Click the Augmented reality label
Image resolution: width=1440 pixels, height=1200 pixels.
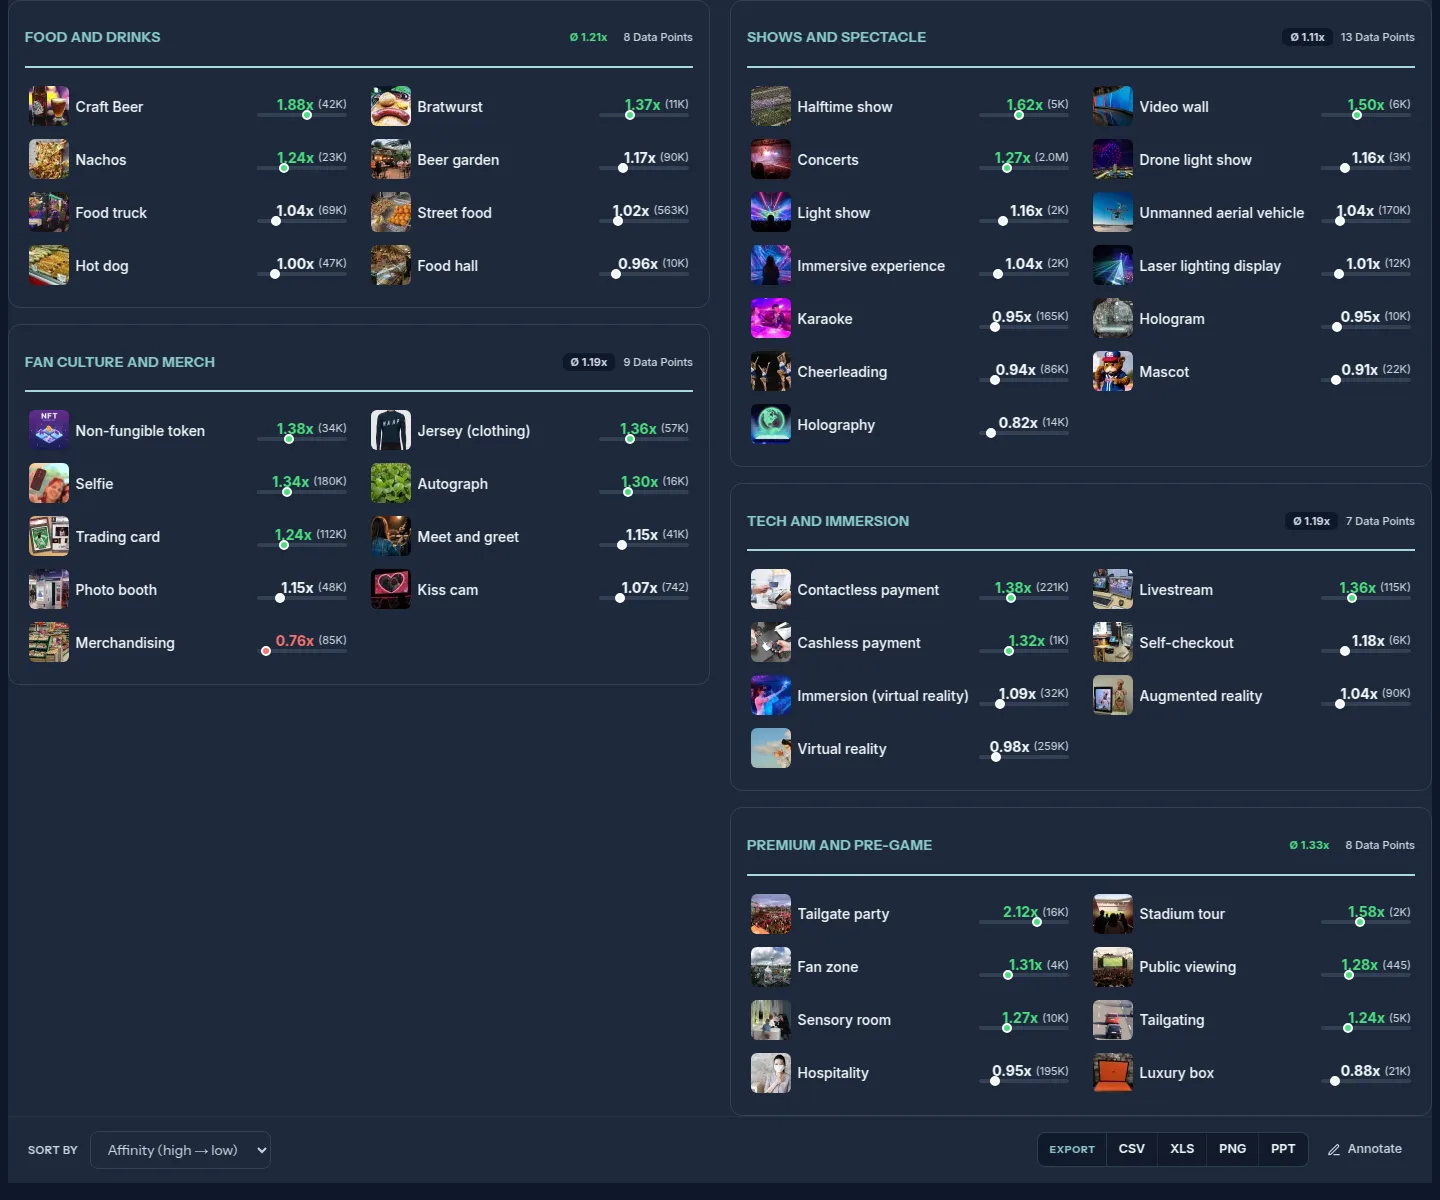coord(1200,696)
